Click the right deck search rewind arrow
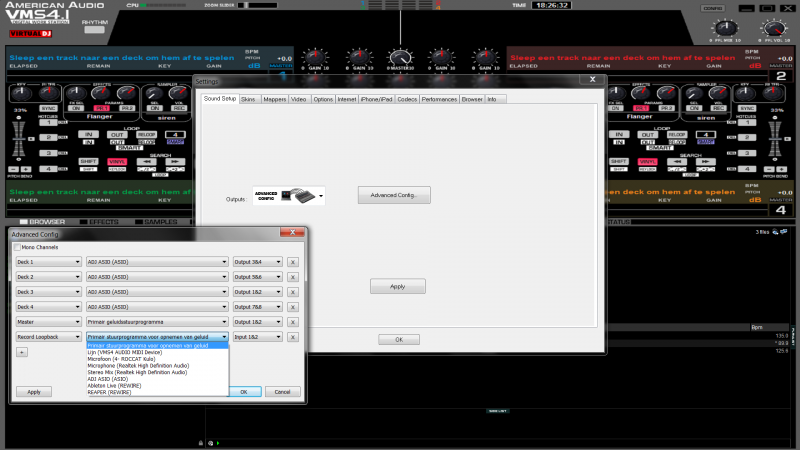 (677, 162)
